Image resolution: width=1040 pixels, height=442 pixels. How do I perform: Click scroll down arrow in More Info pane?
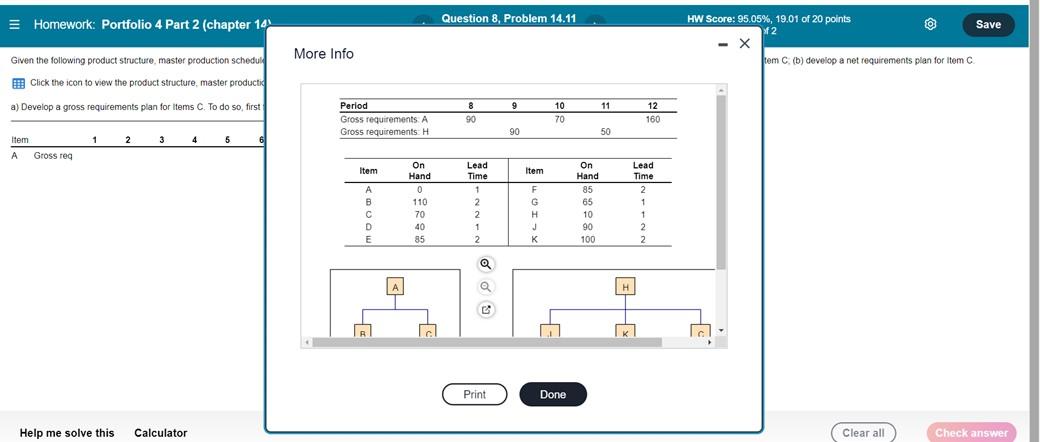coord(722,331)
